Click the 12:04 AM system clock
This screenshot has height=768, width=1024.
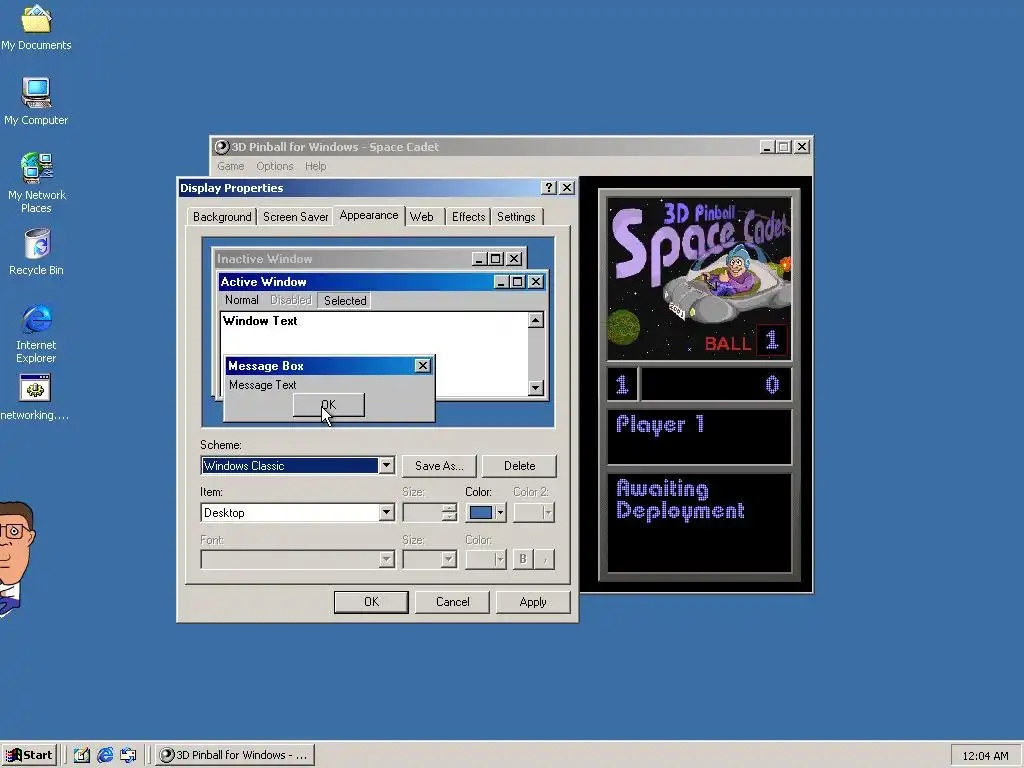point(985,756)
